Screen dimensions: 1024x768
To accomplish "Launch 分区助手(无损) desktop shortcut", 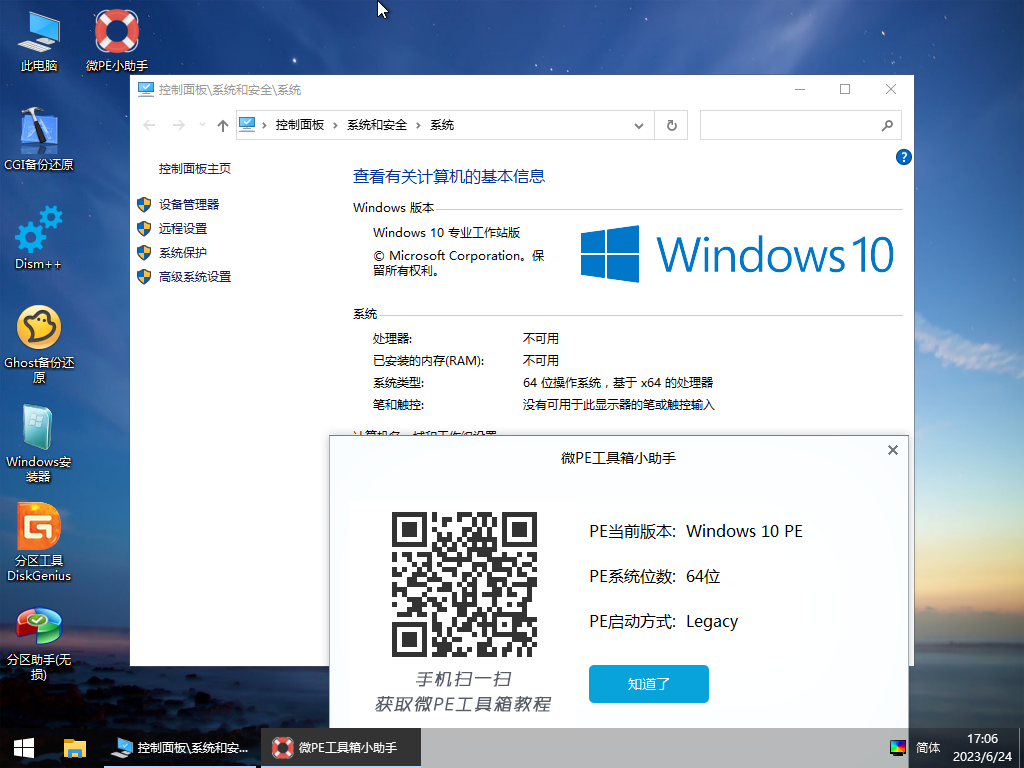I will [39, 644].
